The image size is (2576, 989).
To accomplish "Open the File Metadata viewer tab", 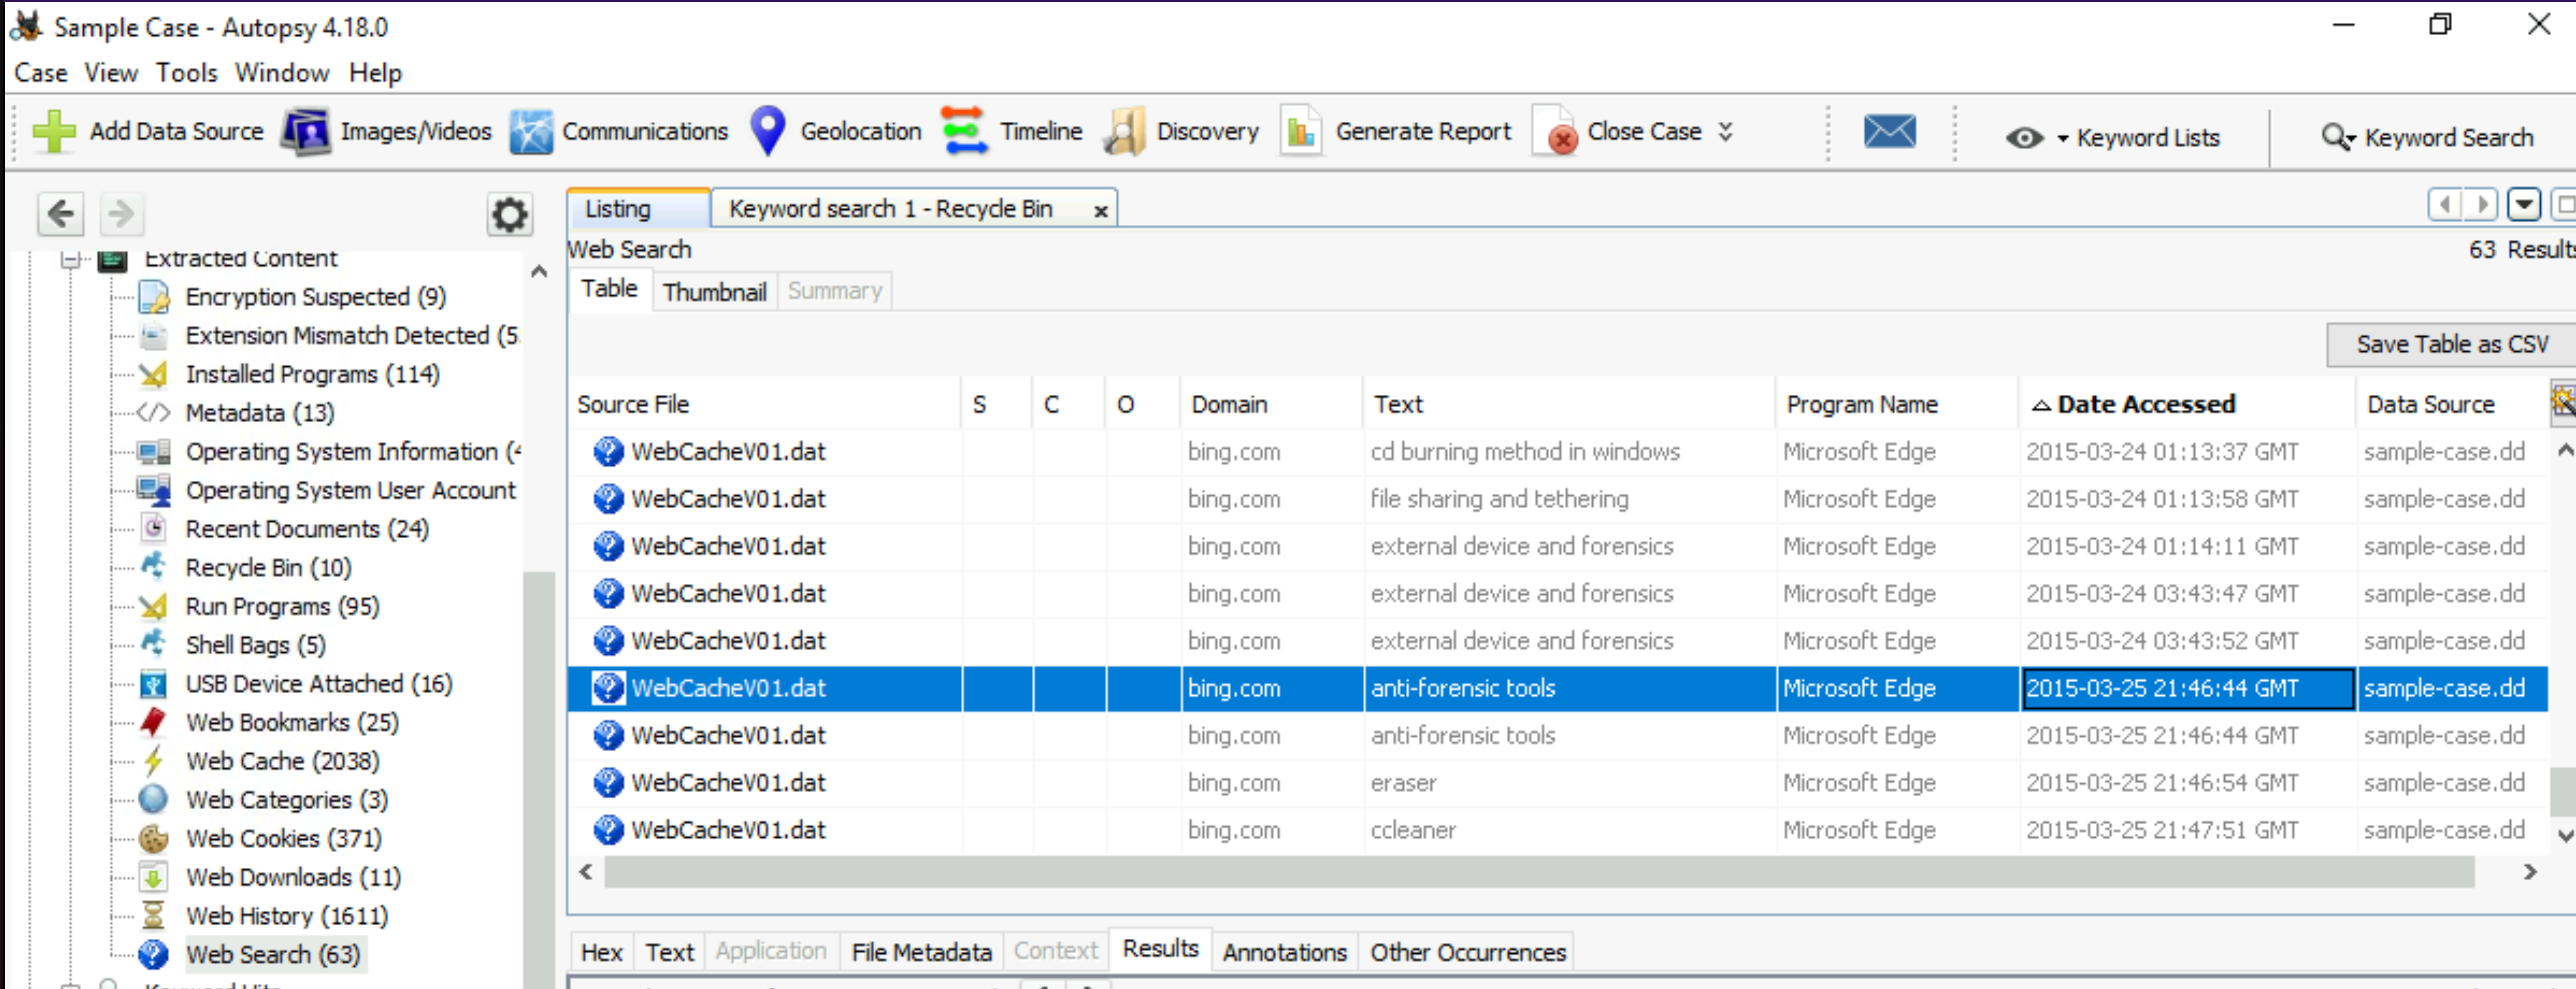I will point(921,952).
